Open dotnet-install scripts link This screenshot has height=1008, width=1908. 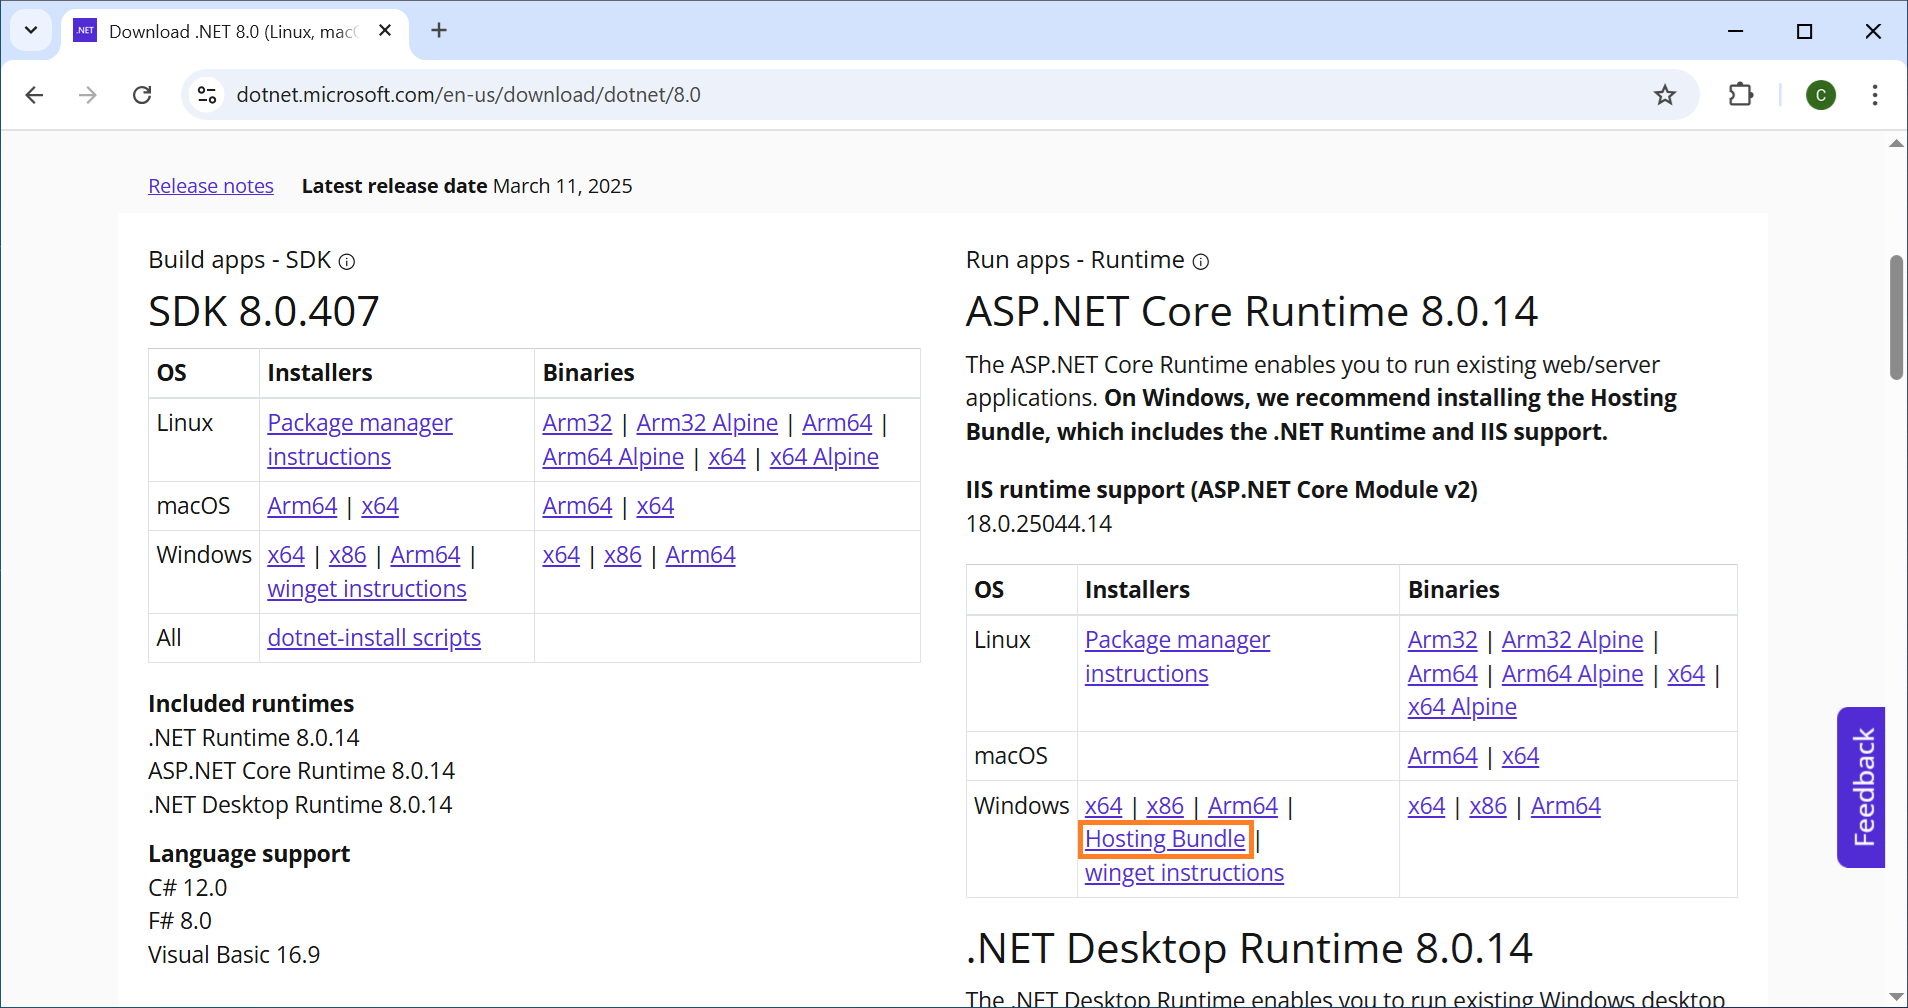coord(374,638)
